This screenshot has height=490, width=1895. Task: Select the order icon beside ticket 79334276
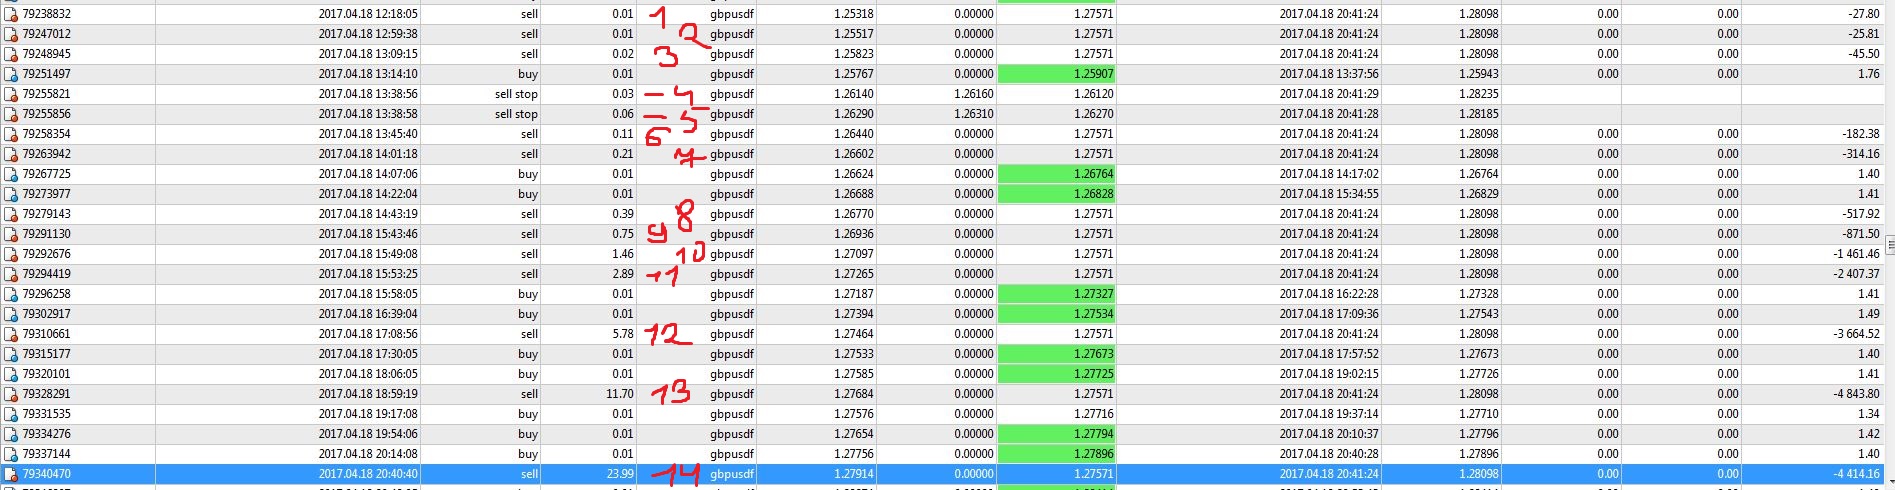pos(11,434)
